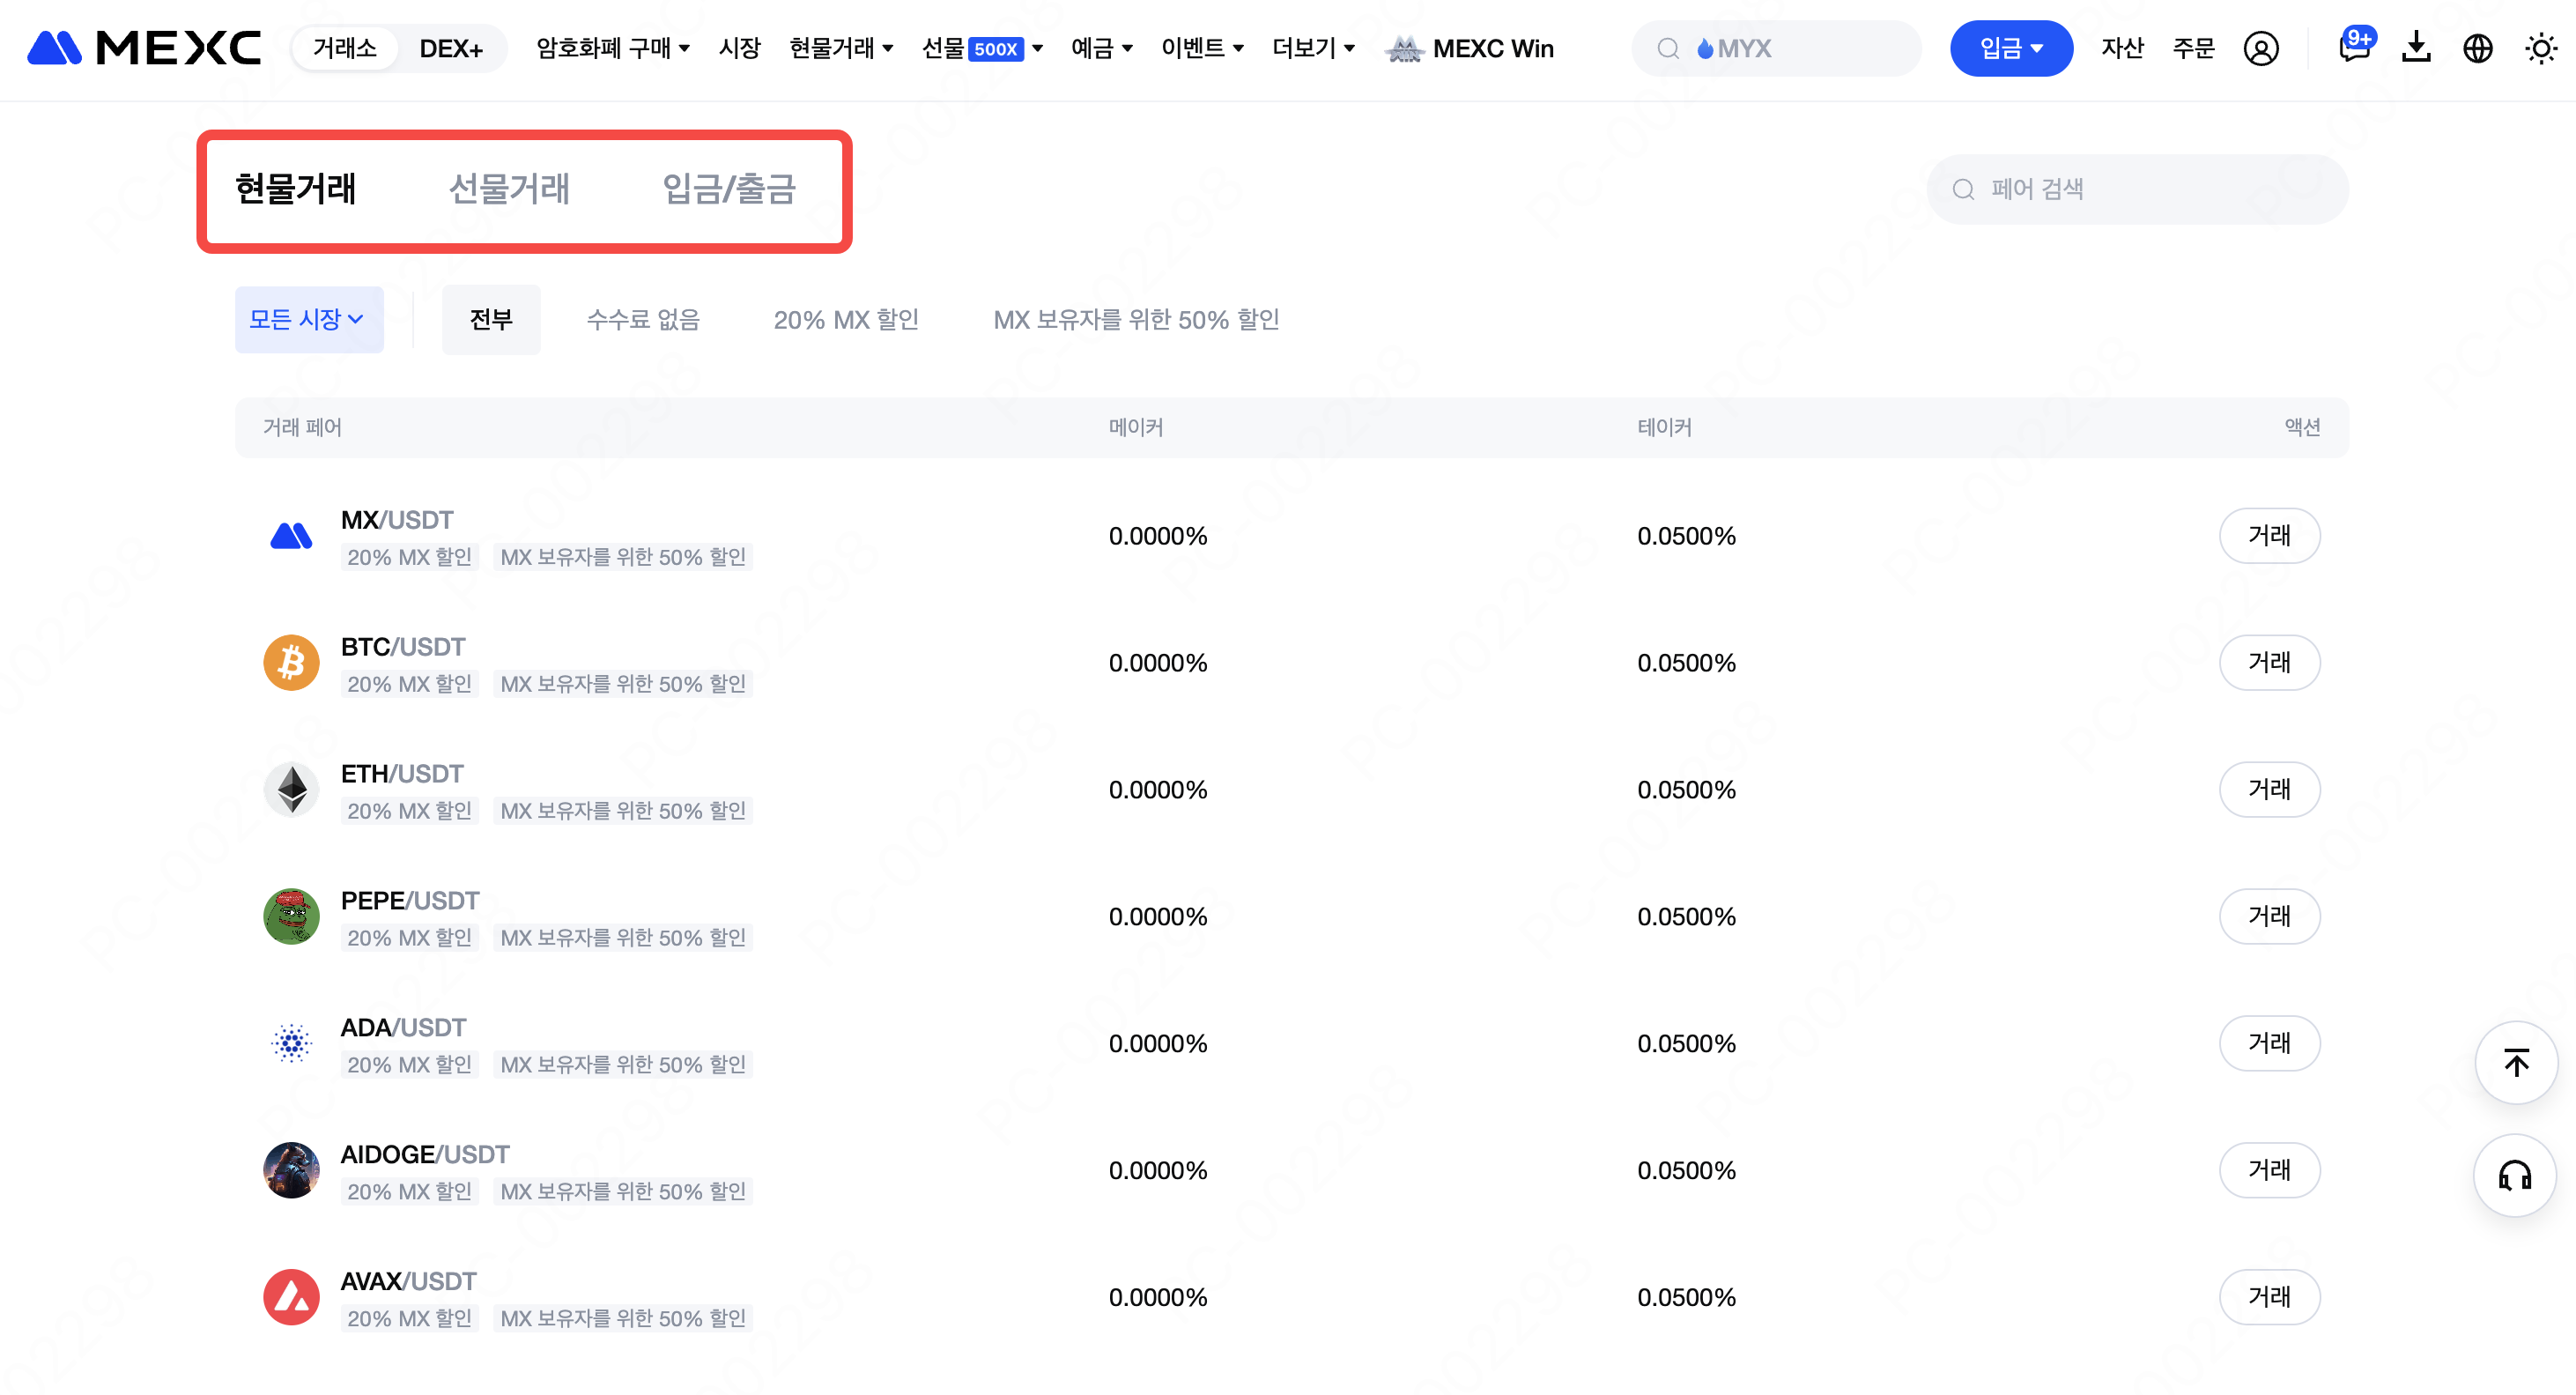Switch to 거래소 exchange toggle
The width and height of the screenshot is (2576, 1395).
click(345, 48)
